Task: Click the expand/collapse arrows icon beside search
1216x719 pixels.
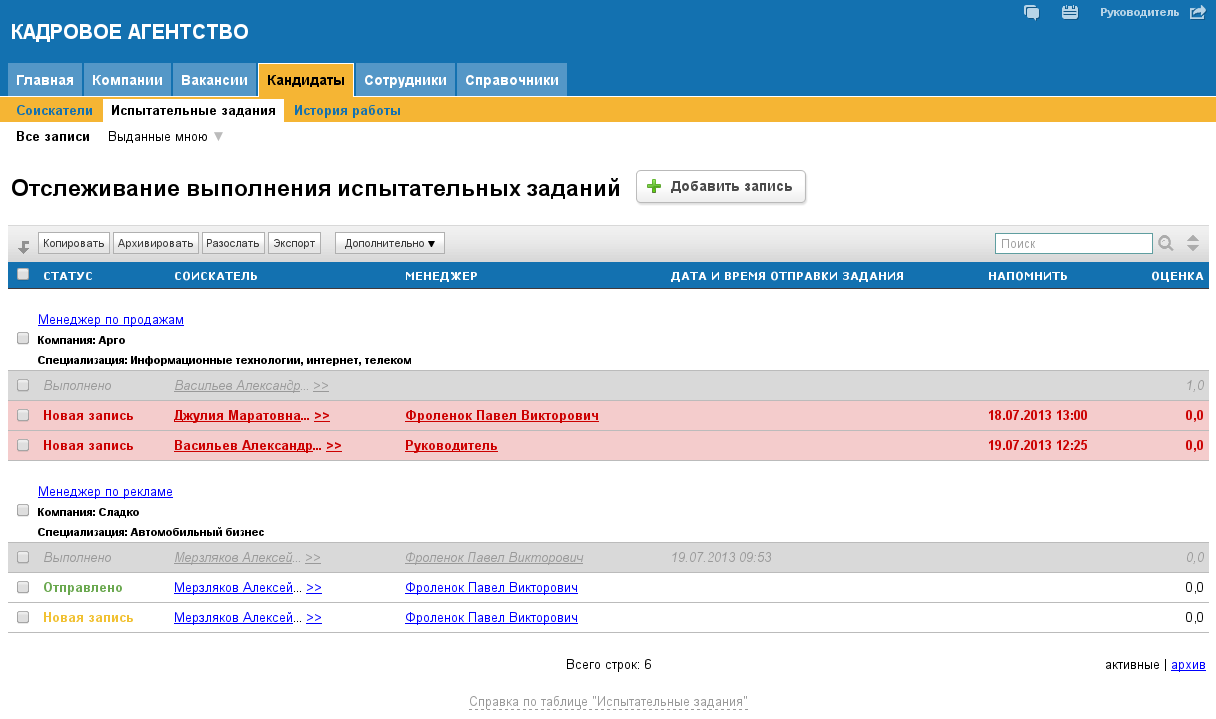Action: [x=1192, y=243]
